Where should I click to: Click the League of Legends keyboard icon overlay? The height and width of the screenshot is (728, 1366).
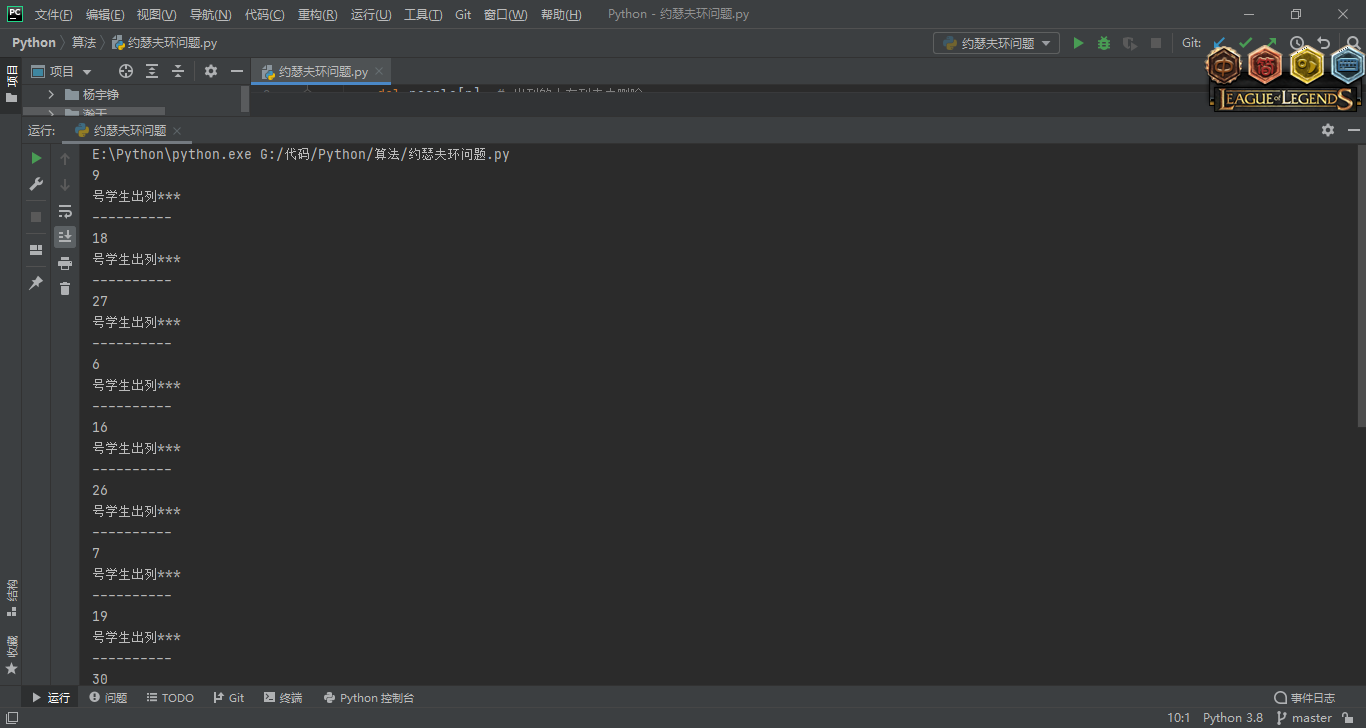pyautogui.click(x=1347, y=66)
